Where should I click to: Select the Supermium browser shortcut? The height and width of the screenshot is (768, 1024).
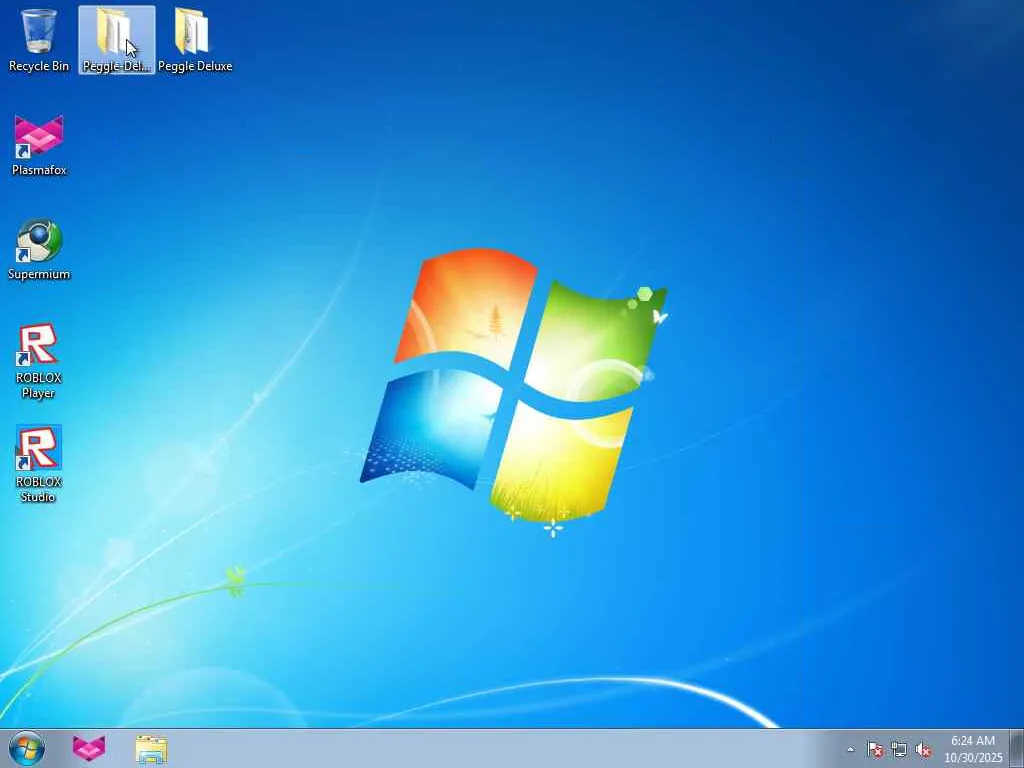pyautogui.click(x=39, y=249)
